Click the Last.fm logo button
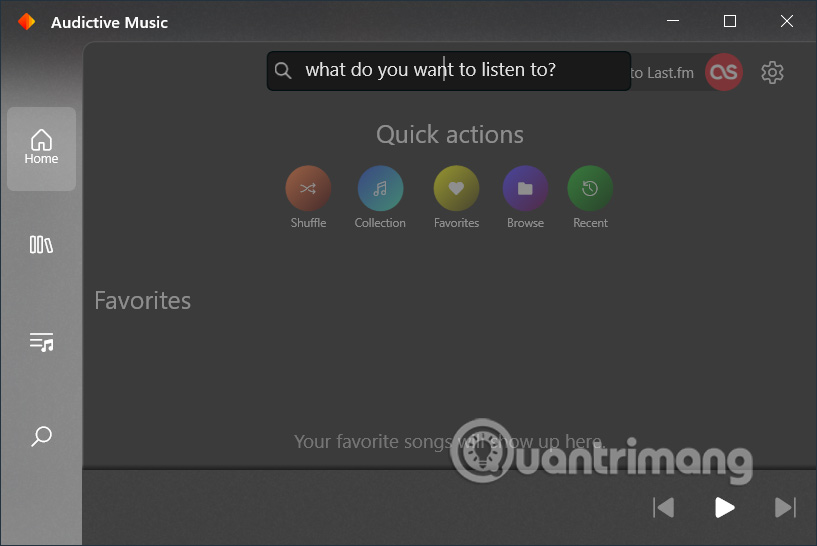Viewport: 817px width, 546px height. tap(724, 72)
